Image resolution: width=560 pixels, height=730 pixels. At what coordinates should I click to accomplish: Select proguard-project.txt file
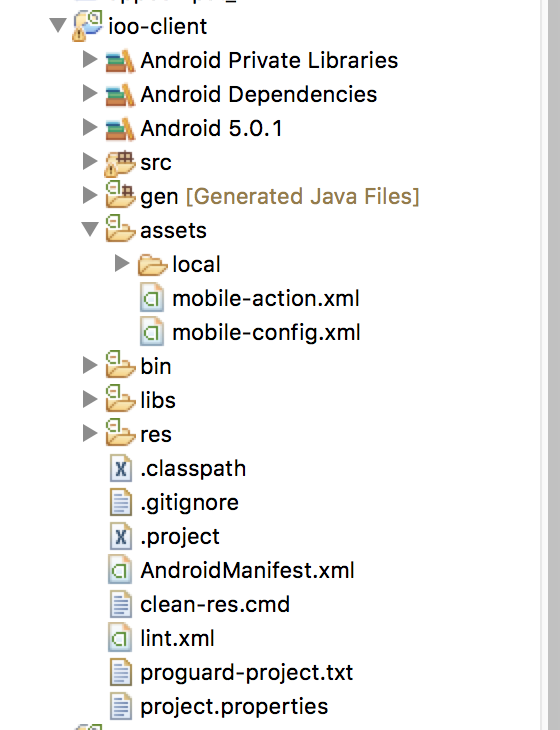247,673
